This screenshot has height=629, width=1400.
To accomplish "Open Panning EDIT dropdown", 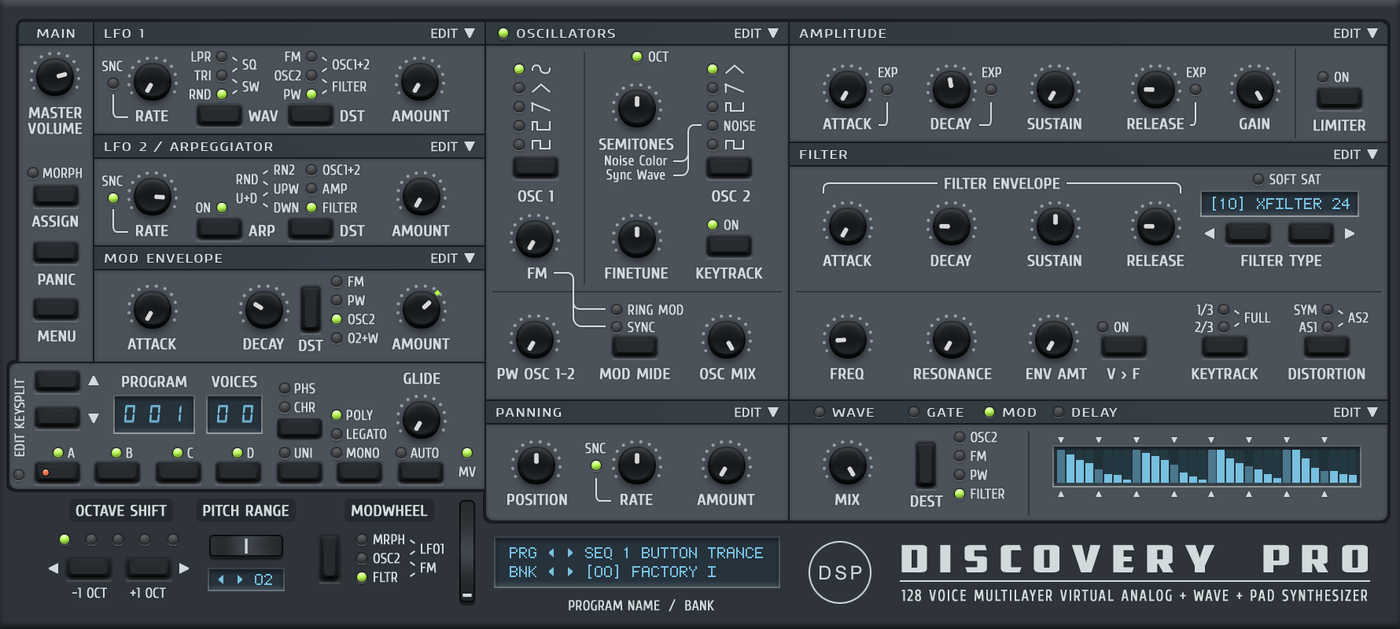I will 756,412.
